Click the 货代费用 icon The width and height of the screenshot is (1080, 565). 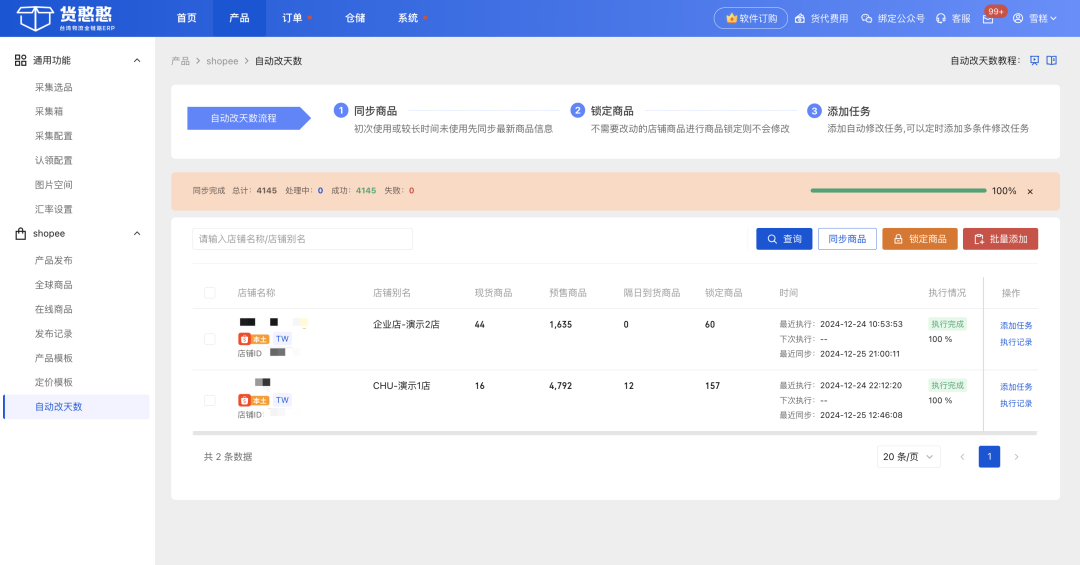800,19
